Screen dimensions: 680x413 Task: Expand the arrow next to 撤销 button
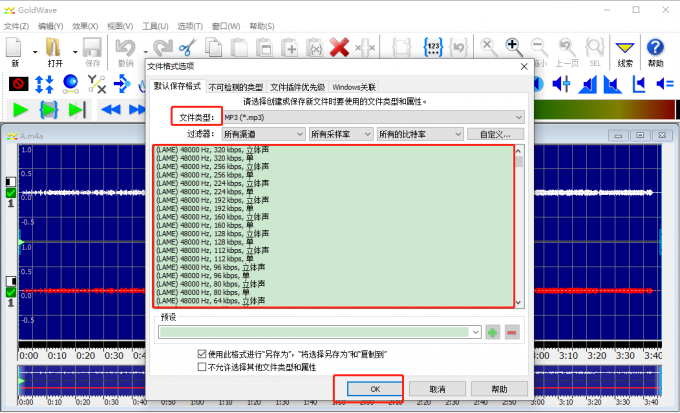(145, 52)
